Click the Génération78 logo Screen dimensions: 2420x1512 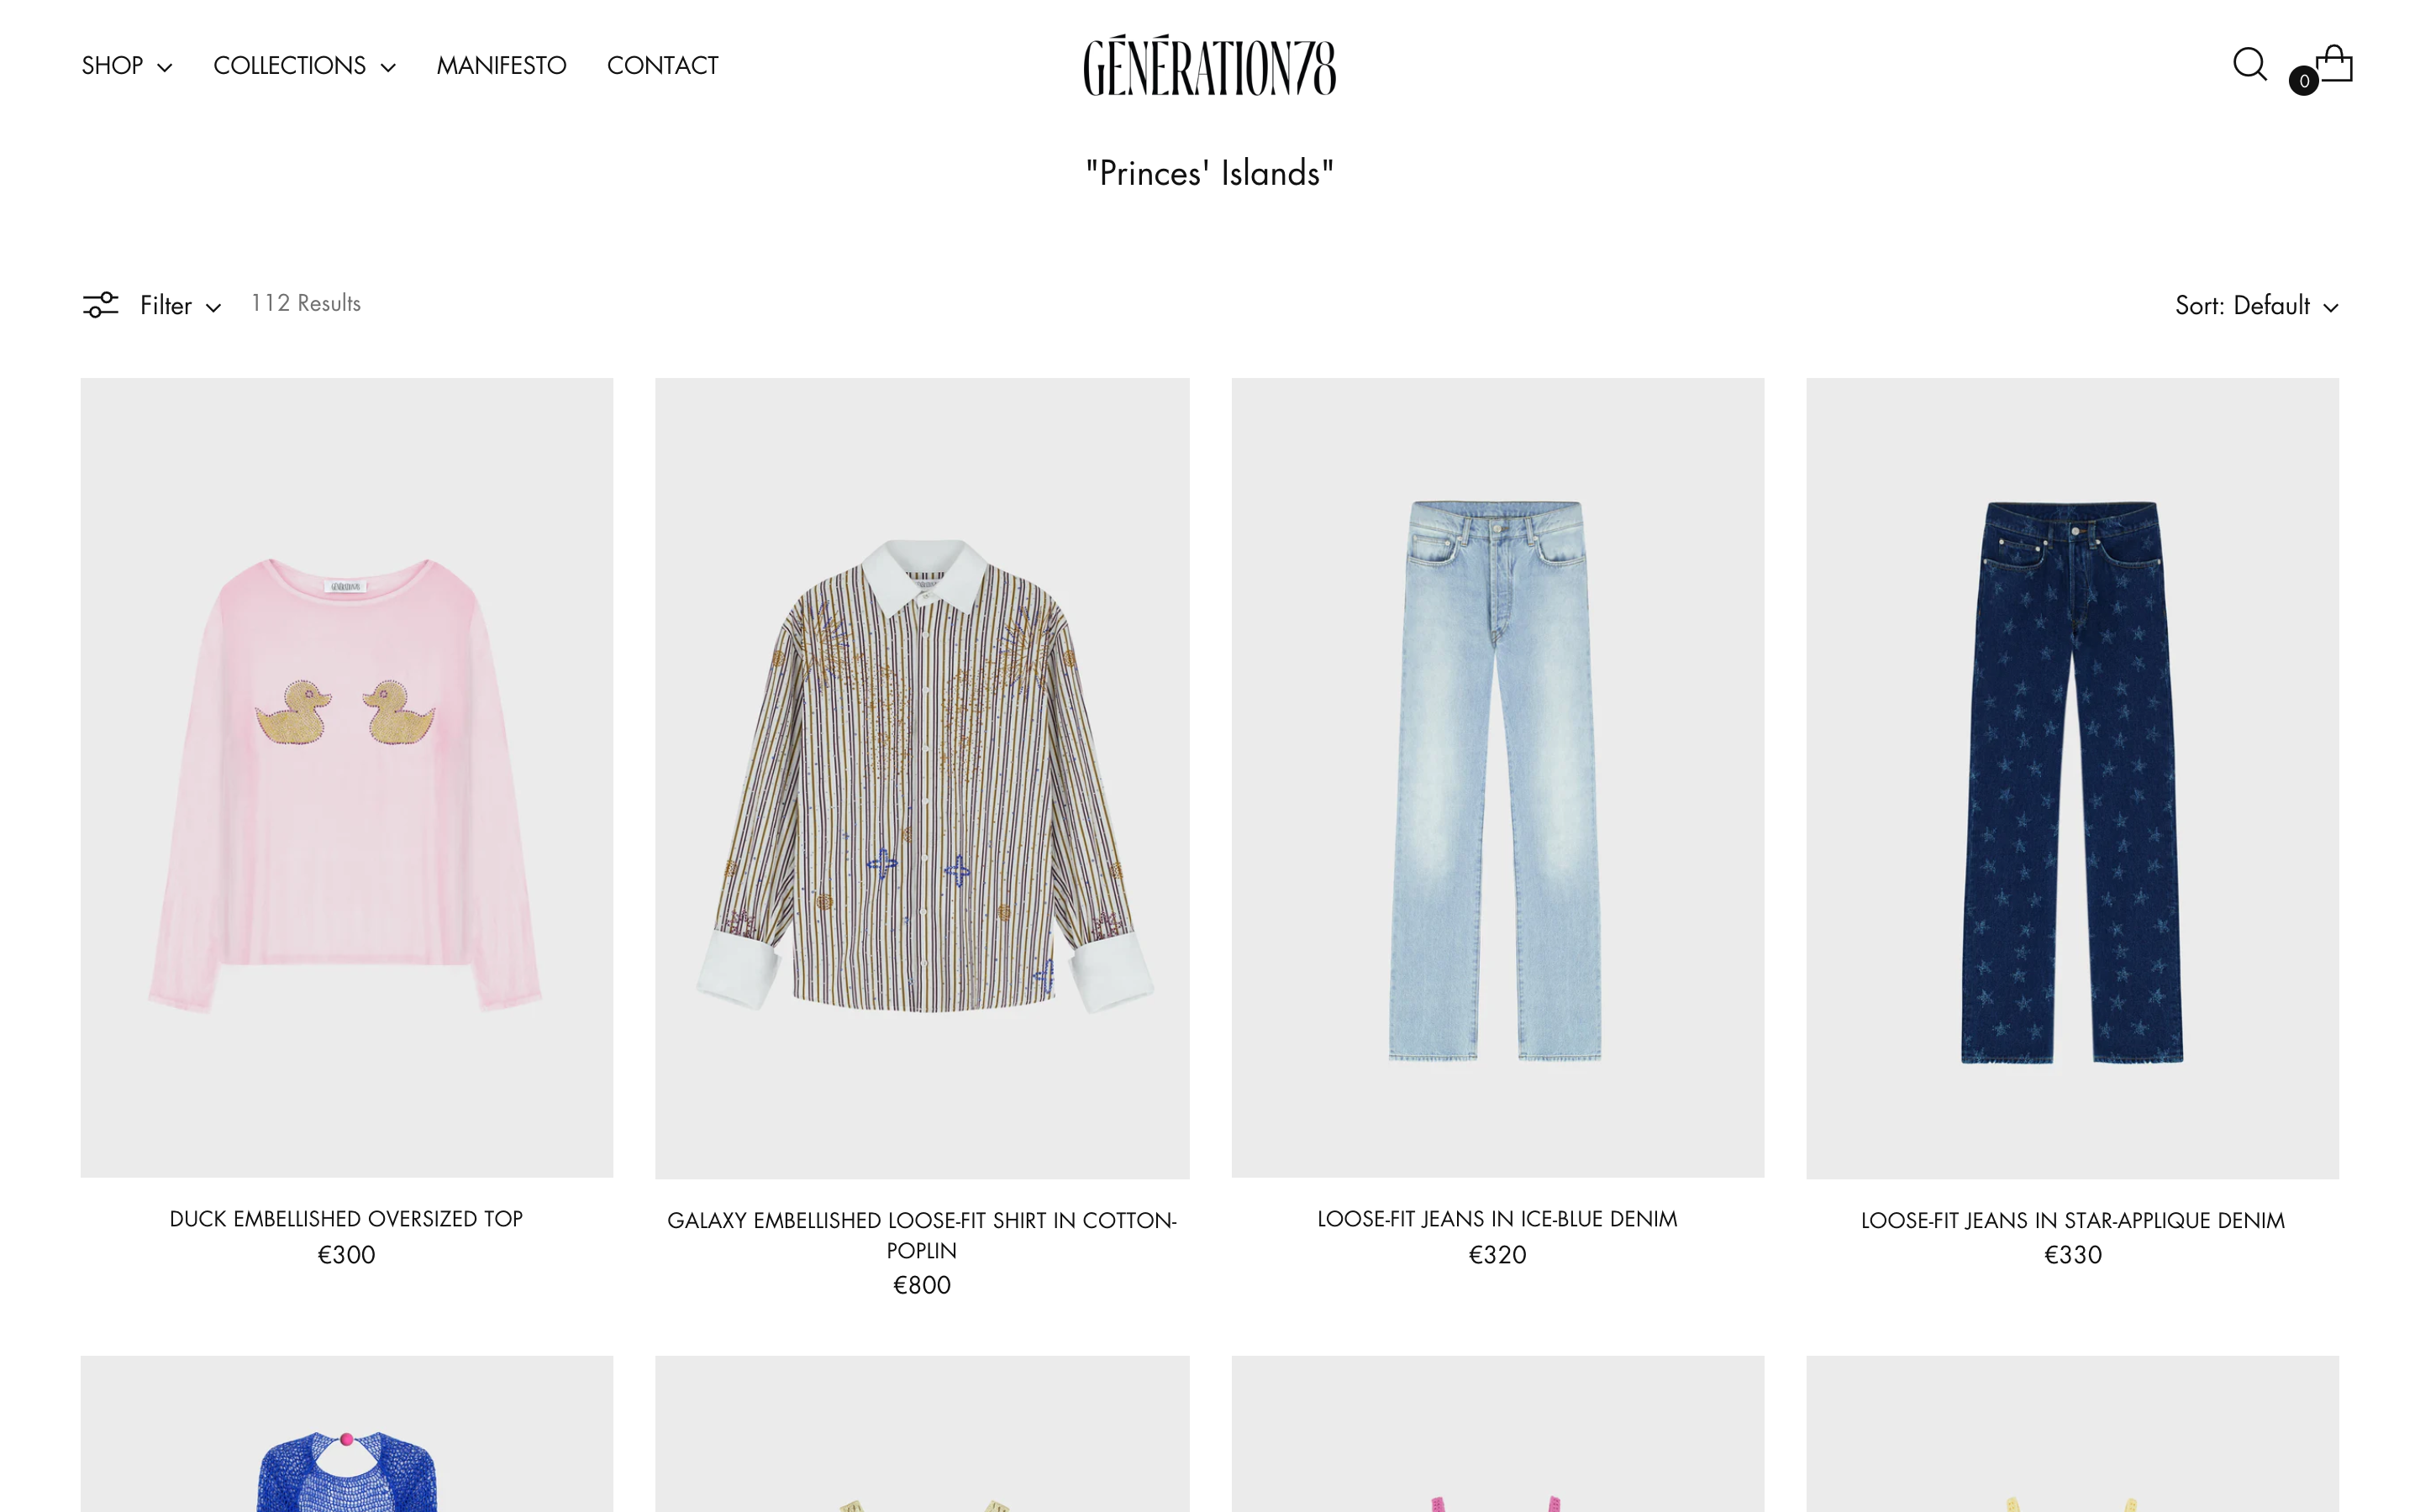point(1209,65)
